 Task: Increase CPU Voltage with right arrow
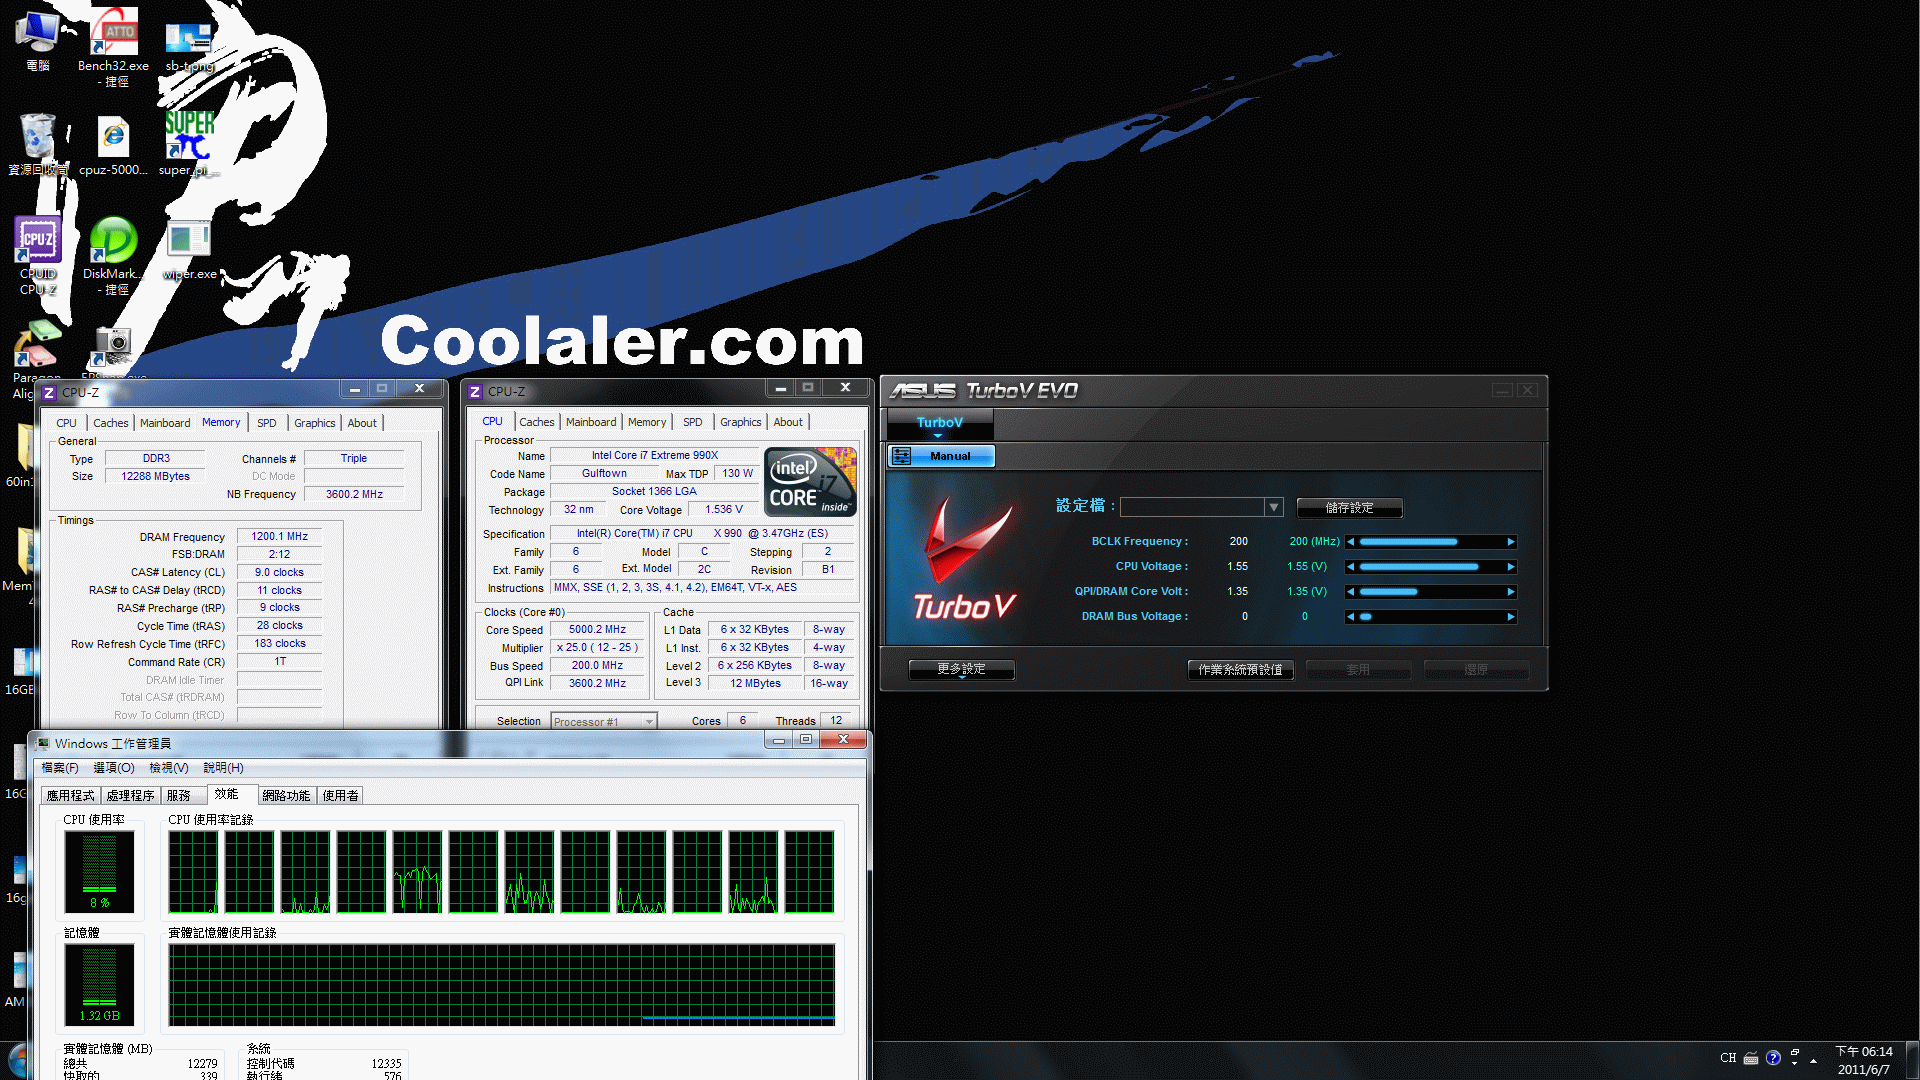(1511, 567)
